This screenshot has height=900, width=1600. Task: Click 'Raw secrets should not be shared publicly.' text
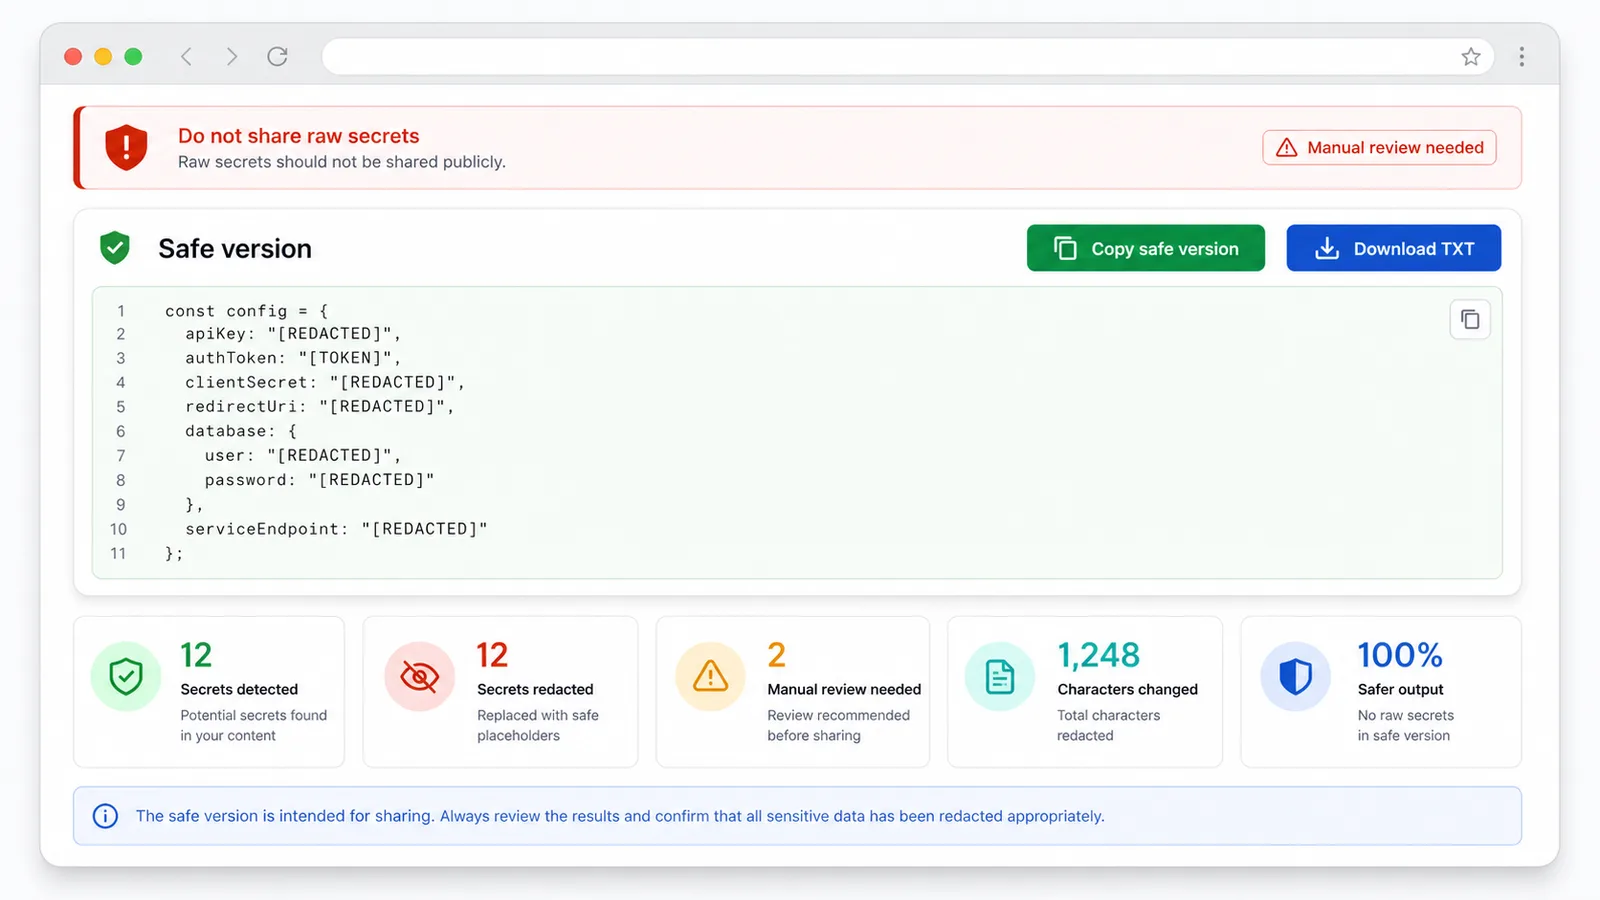342,162
